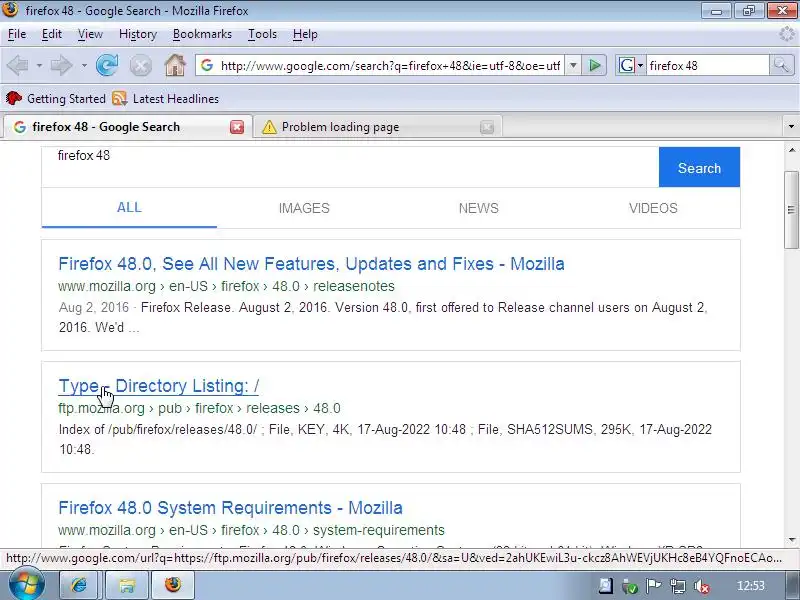
Task: Open the Getting Started bookmark
Action: [x=55, y=98]
